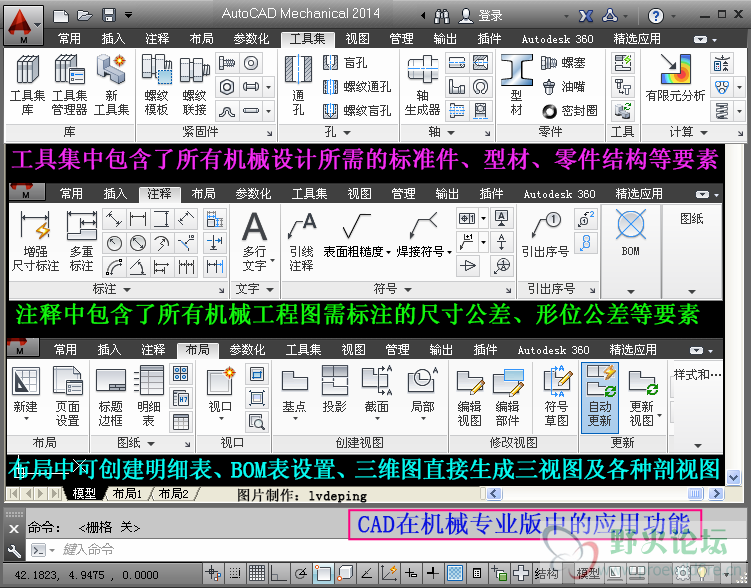Toggle lineweight display in status bar
The image size is (751, 588).
433,573
